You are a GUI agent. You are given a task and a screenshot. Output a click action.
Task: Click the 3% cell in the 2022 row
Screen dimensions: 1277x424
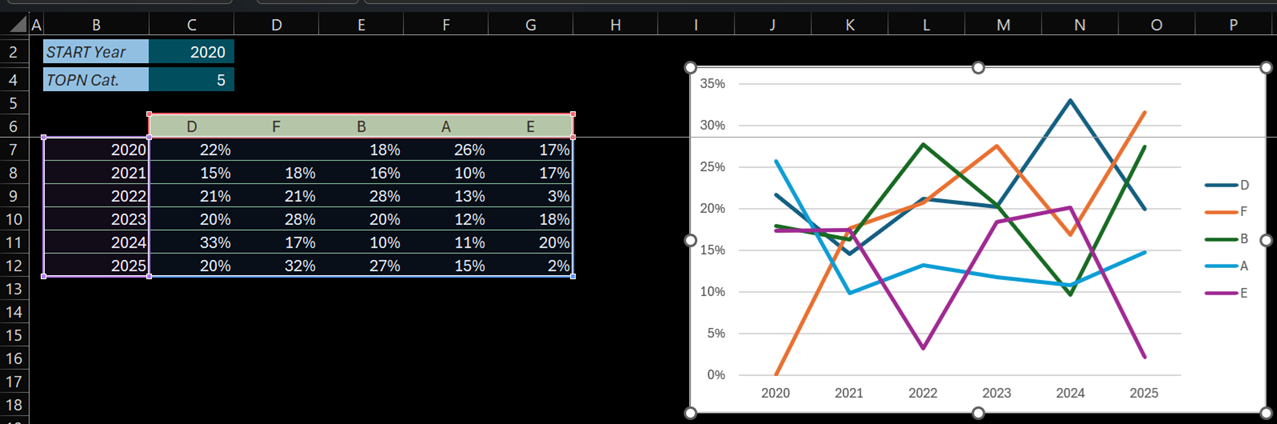[531, 196]
